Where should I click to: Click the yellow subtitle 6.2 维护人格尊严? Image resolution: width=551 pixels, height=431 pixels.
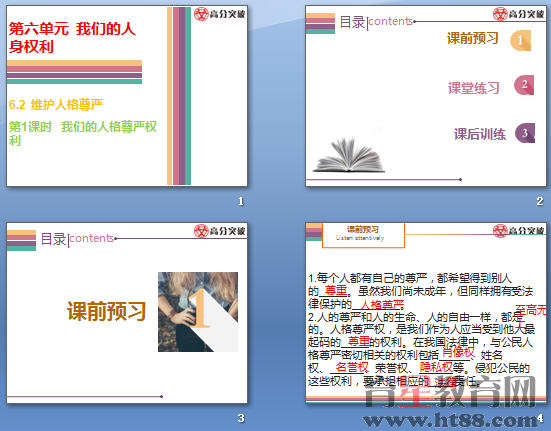coord(56,104)
